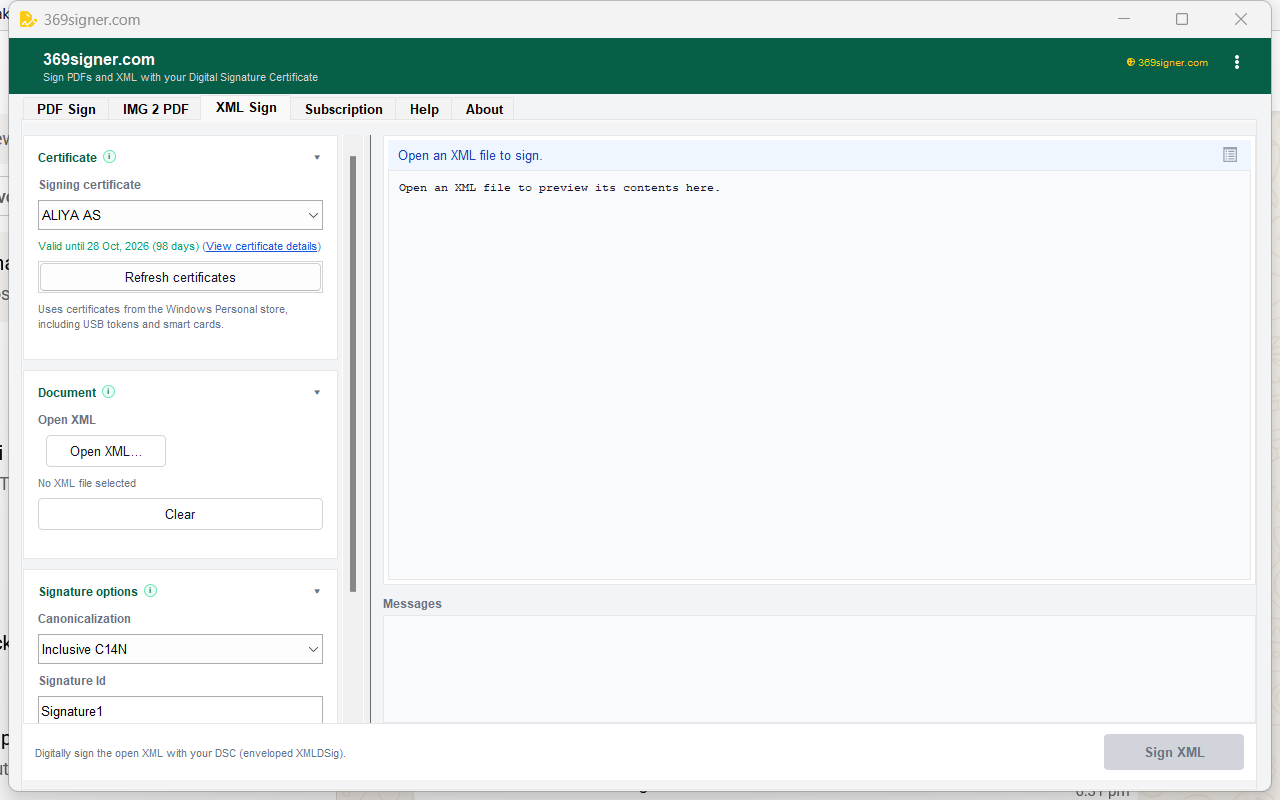Click the left panel vertical scrollbar
1280x800 pixels.
pyautogui.click(x=353, y=374)
